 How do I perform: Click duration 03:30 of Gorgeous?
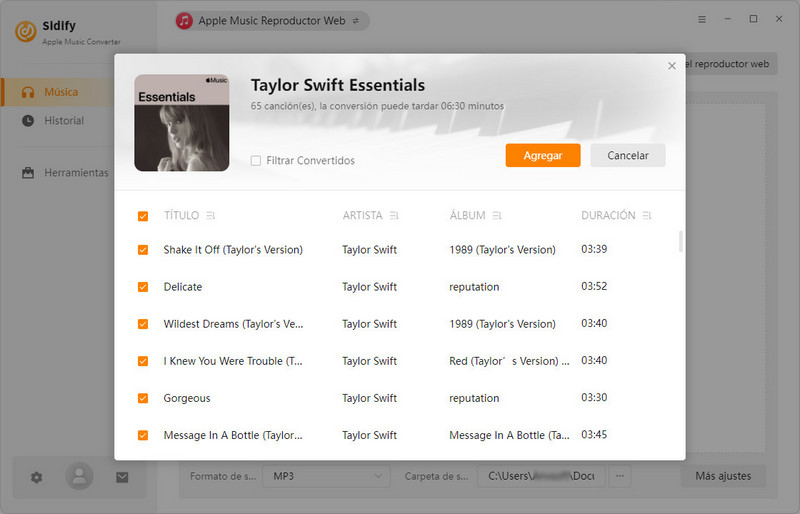coord(594,398)
